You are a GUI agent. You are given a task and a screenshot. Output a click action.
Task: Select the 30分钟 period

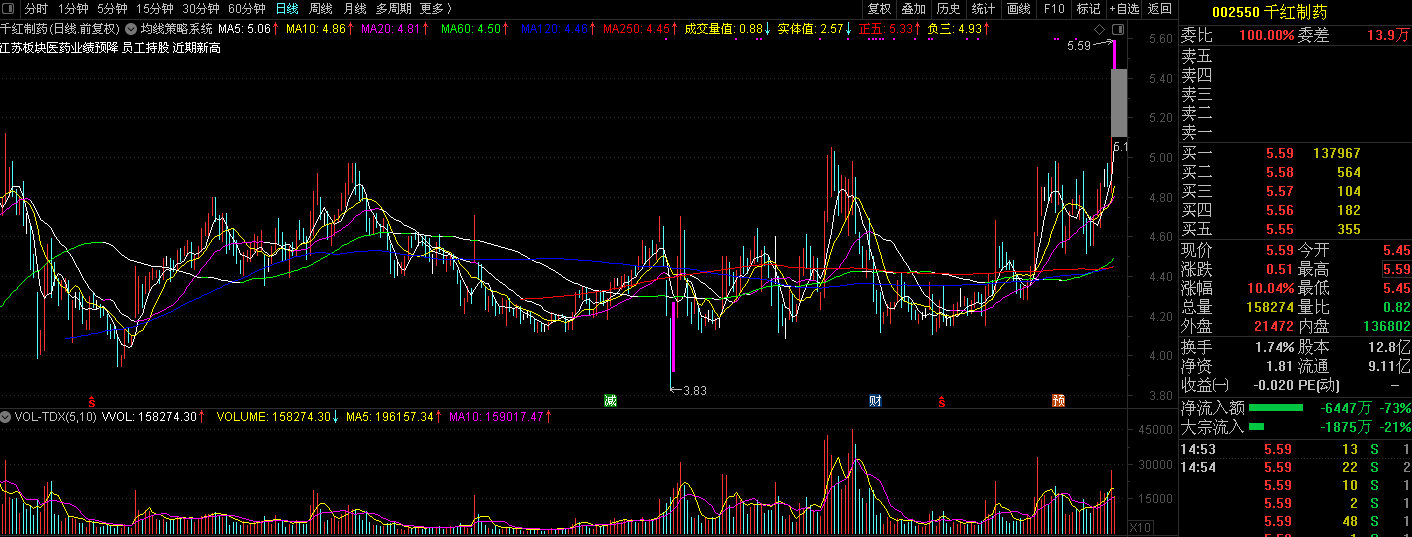(201, 9)
